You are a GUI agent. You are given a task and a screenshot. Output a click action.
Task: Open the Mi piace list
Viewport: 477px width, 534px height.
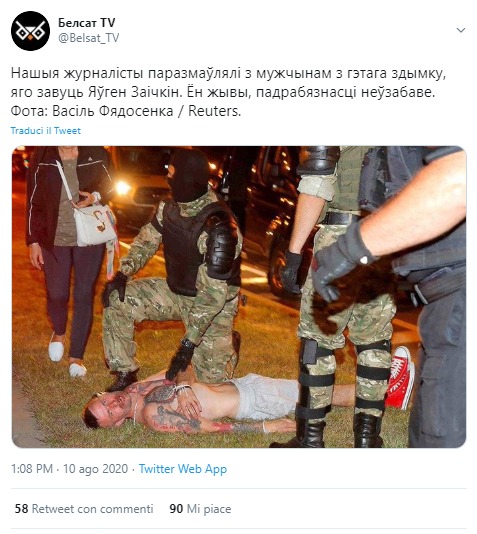209,509
